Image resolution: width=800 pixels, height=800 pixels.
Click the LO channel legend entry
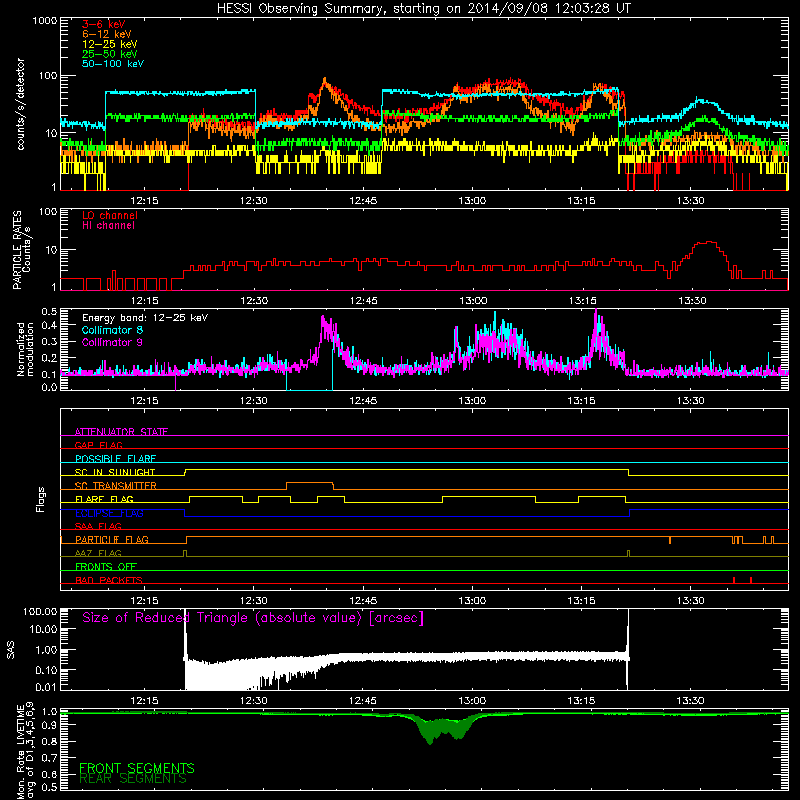click(110, 215)
